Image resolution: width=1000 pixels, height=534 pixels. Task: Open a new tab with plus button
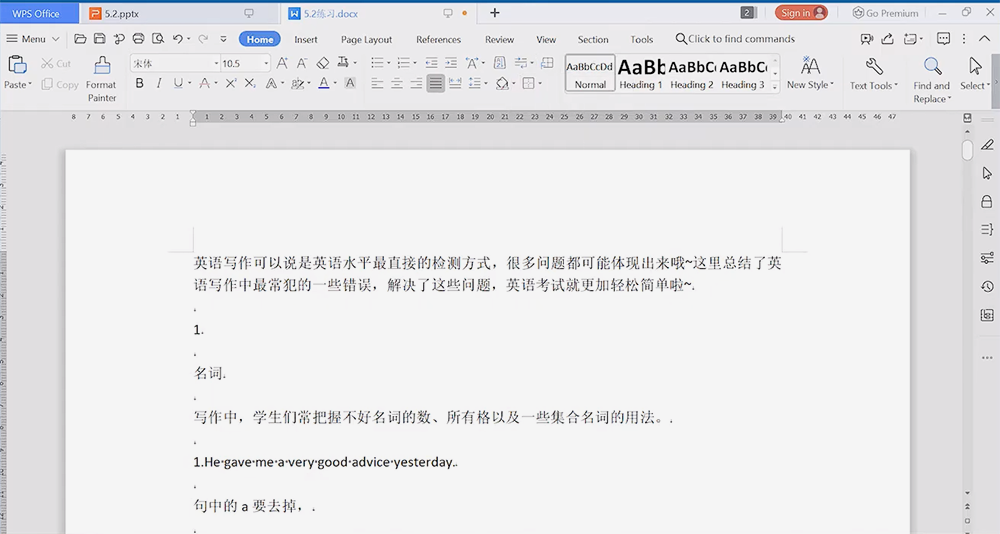click(x=494, y=13)
